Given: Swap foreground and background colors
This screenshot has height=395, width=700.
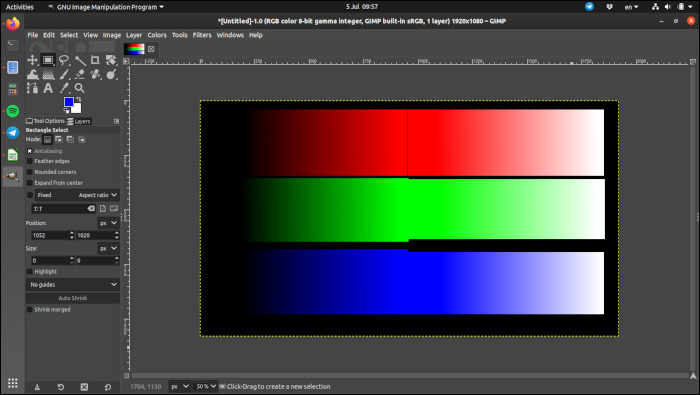Looking at the screenshot, I should point(79,99).
